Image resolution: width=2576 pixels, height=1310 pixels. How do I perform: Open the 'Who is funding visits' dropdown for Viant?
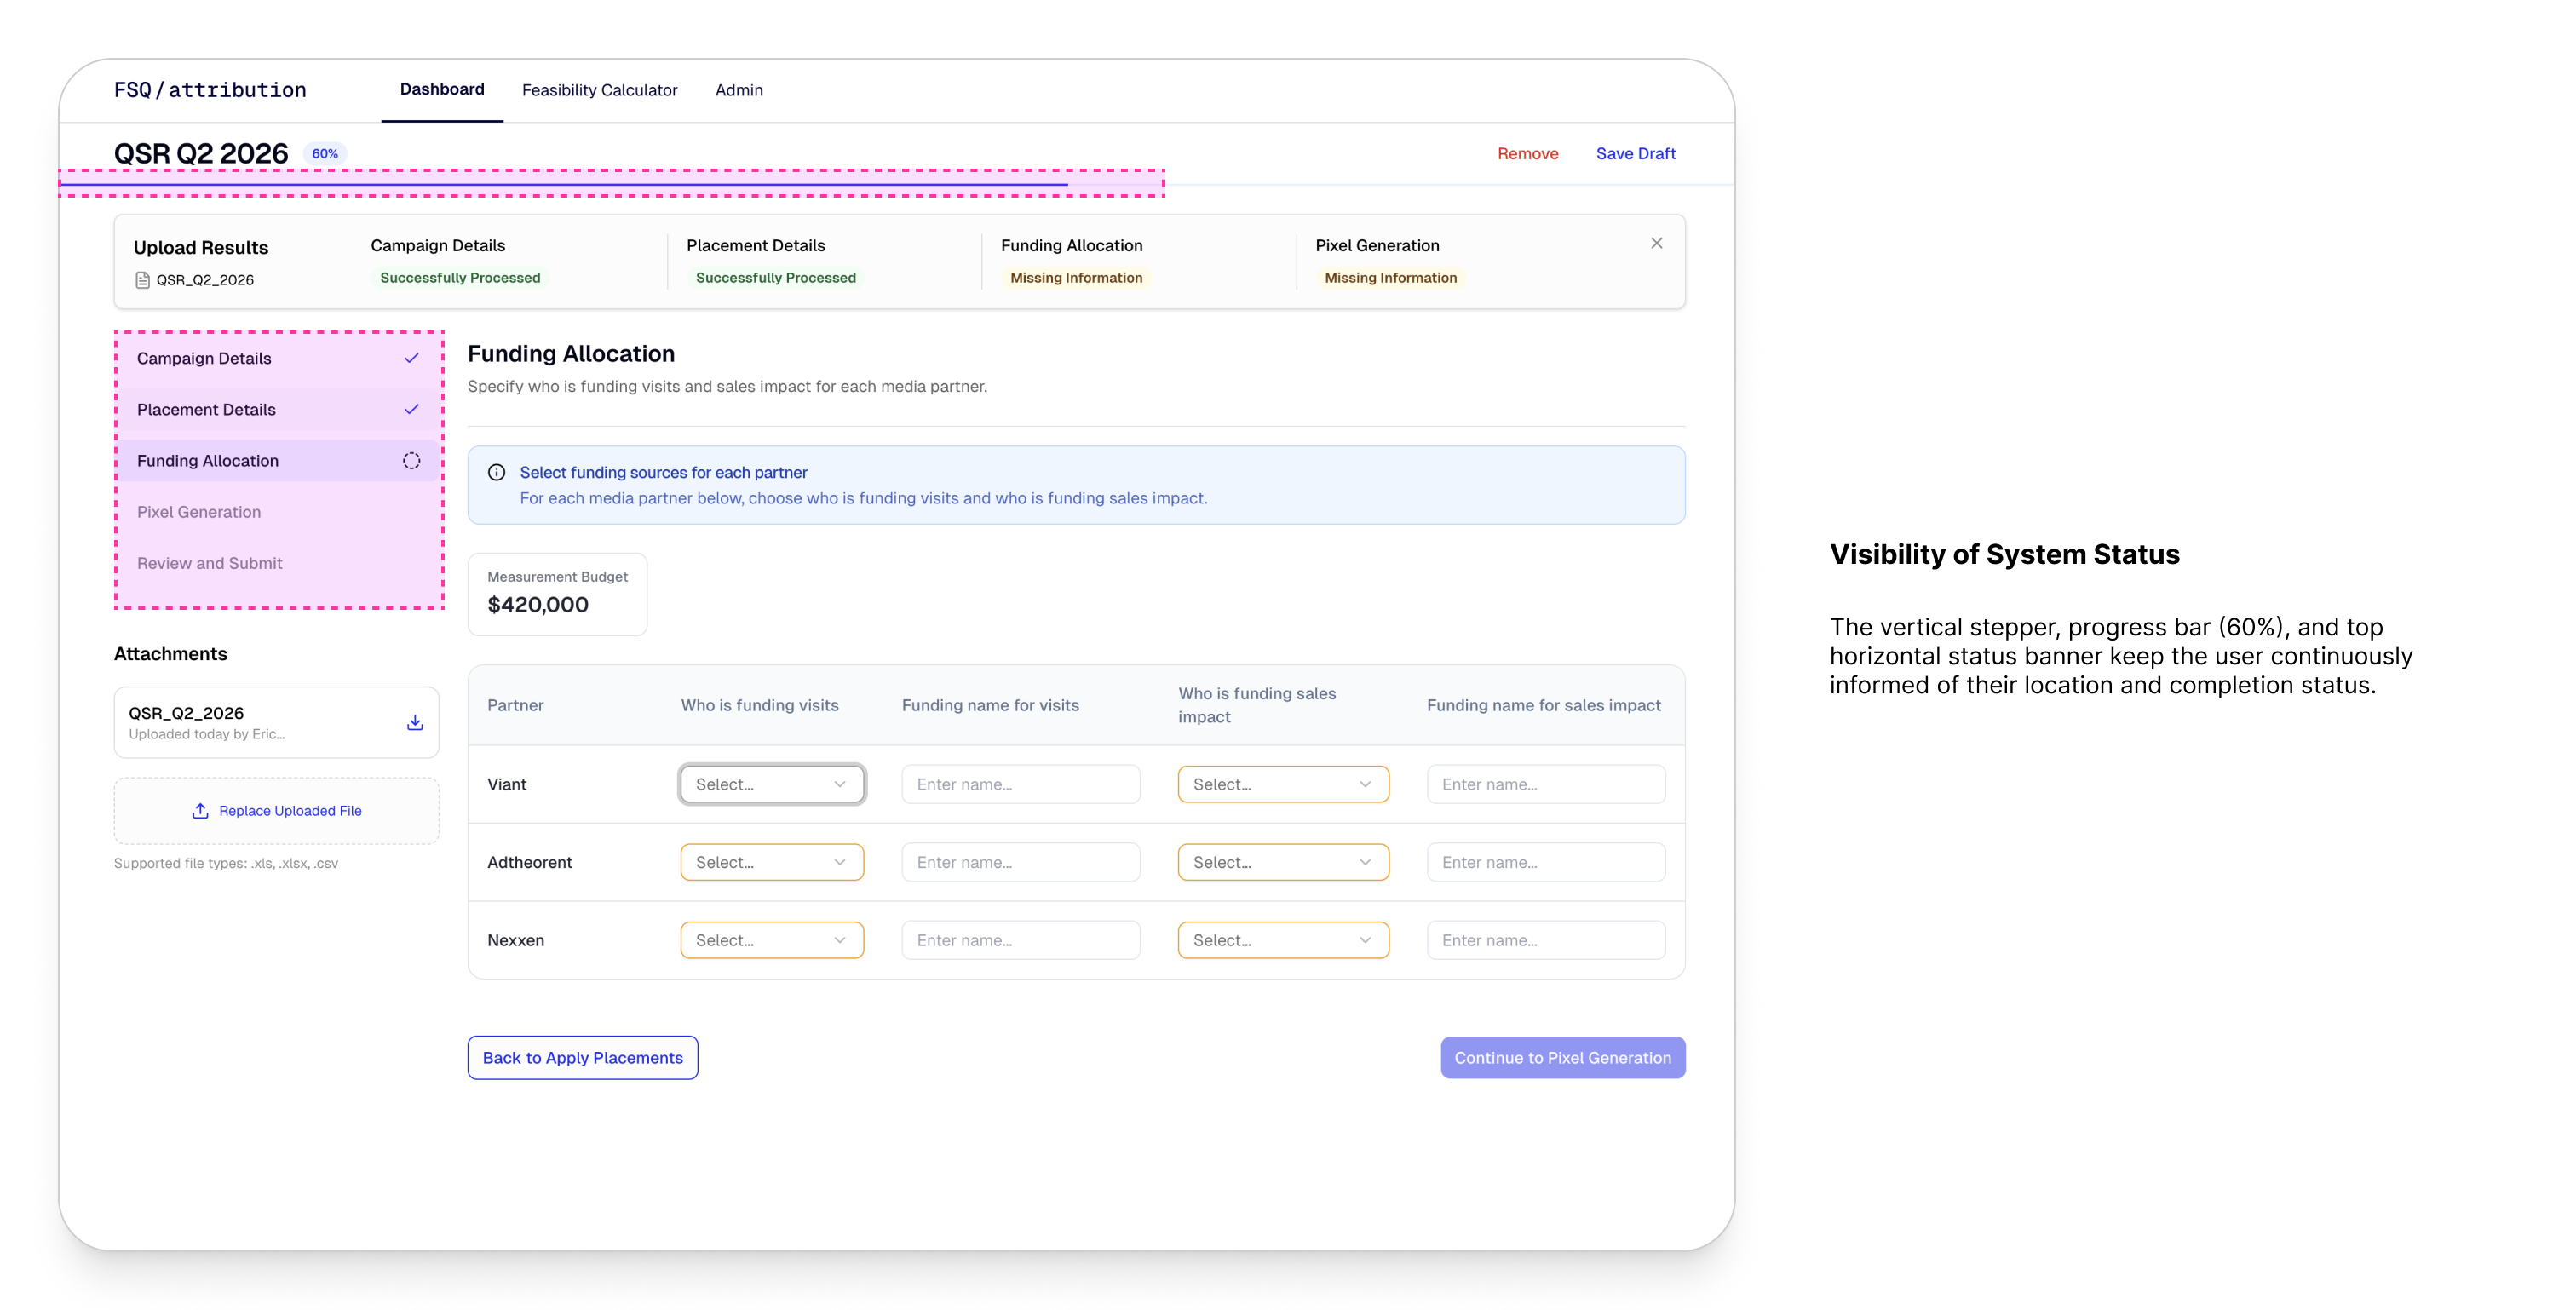771,784
